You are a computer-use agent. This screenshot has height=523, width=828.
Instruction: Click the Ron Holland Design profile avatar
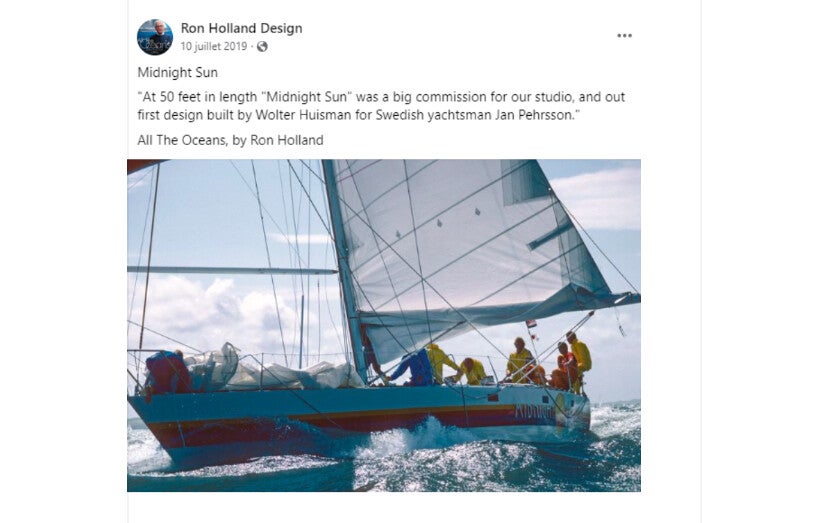coord(155,37)
